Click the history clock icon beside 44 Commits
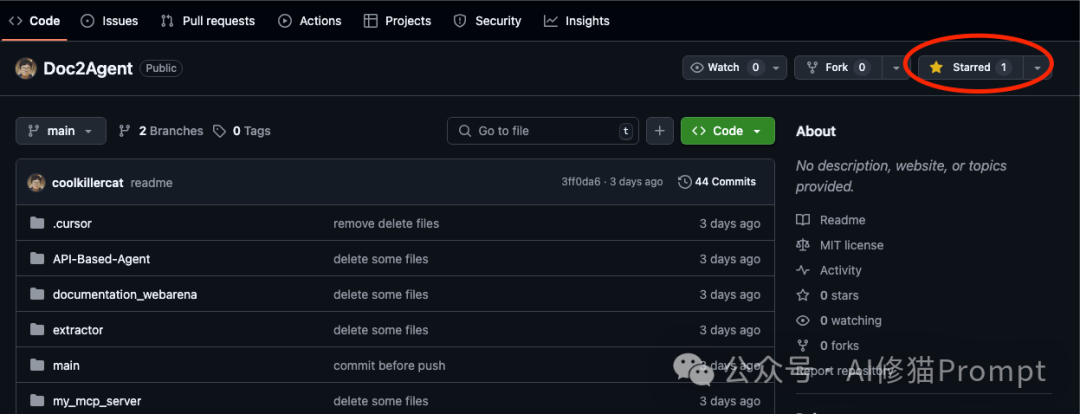The width and height of the screenshot is (1080, 414). pos(685,182)
